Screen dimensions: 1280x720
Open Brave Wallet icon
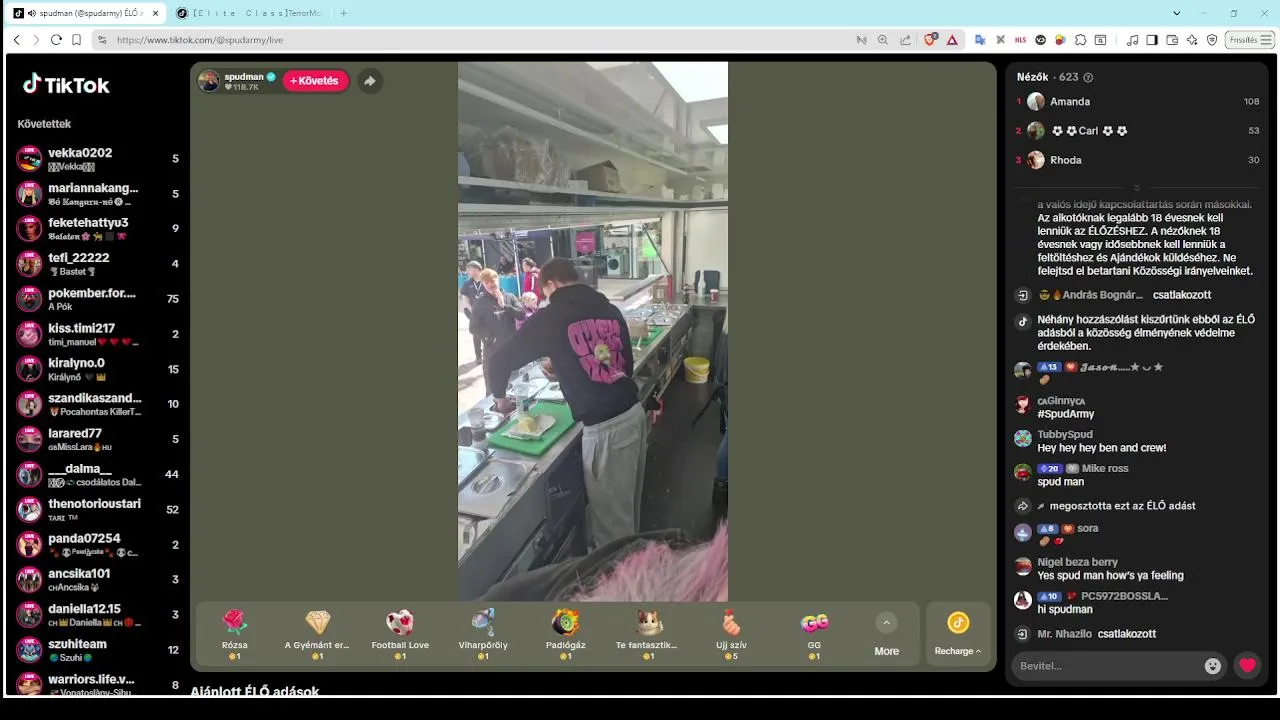(x=1172, y=40)
